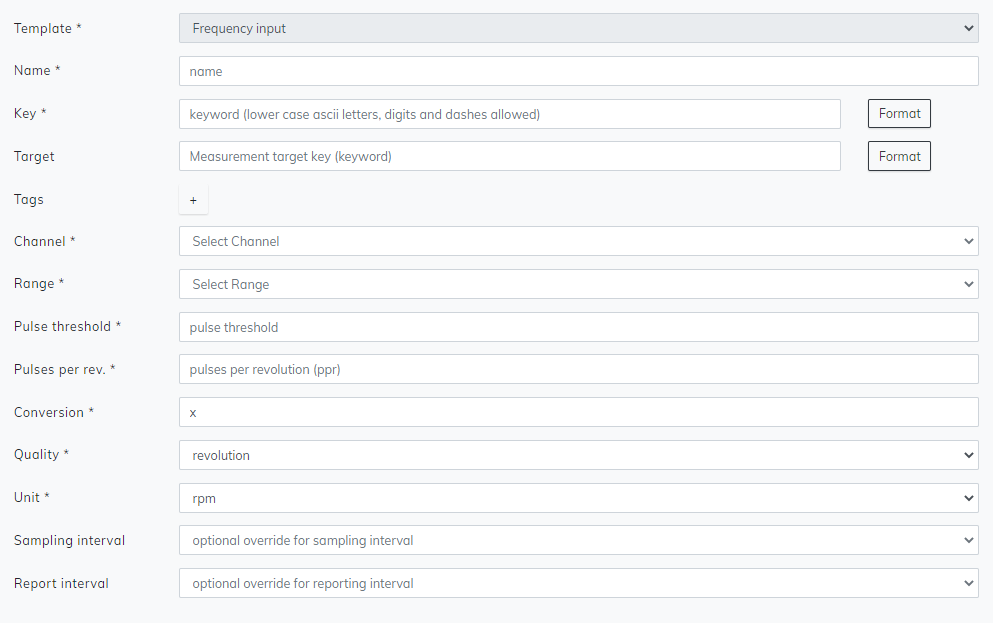Focus the pulses per revolution field
Screen dimensions: 993x623
pos(578,369)
